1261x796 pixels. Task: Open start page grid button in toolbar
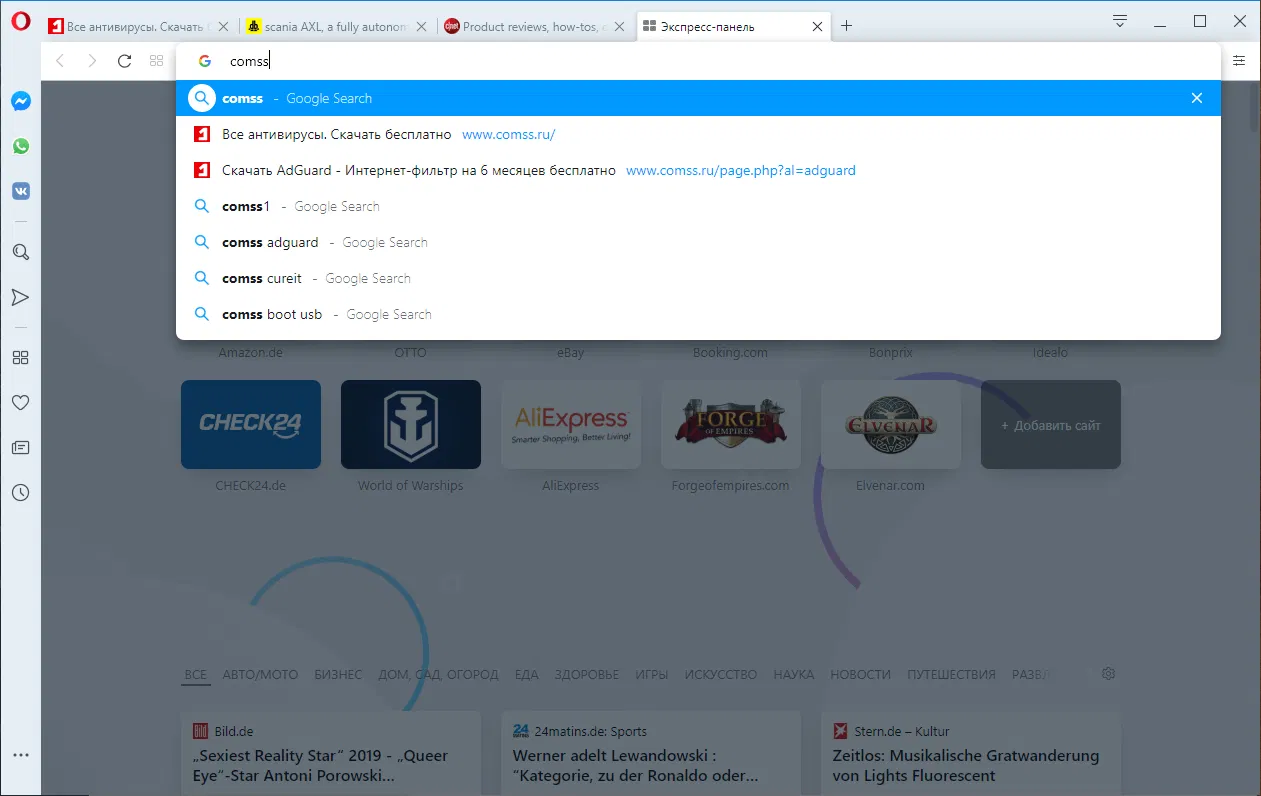pos(156,61)
